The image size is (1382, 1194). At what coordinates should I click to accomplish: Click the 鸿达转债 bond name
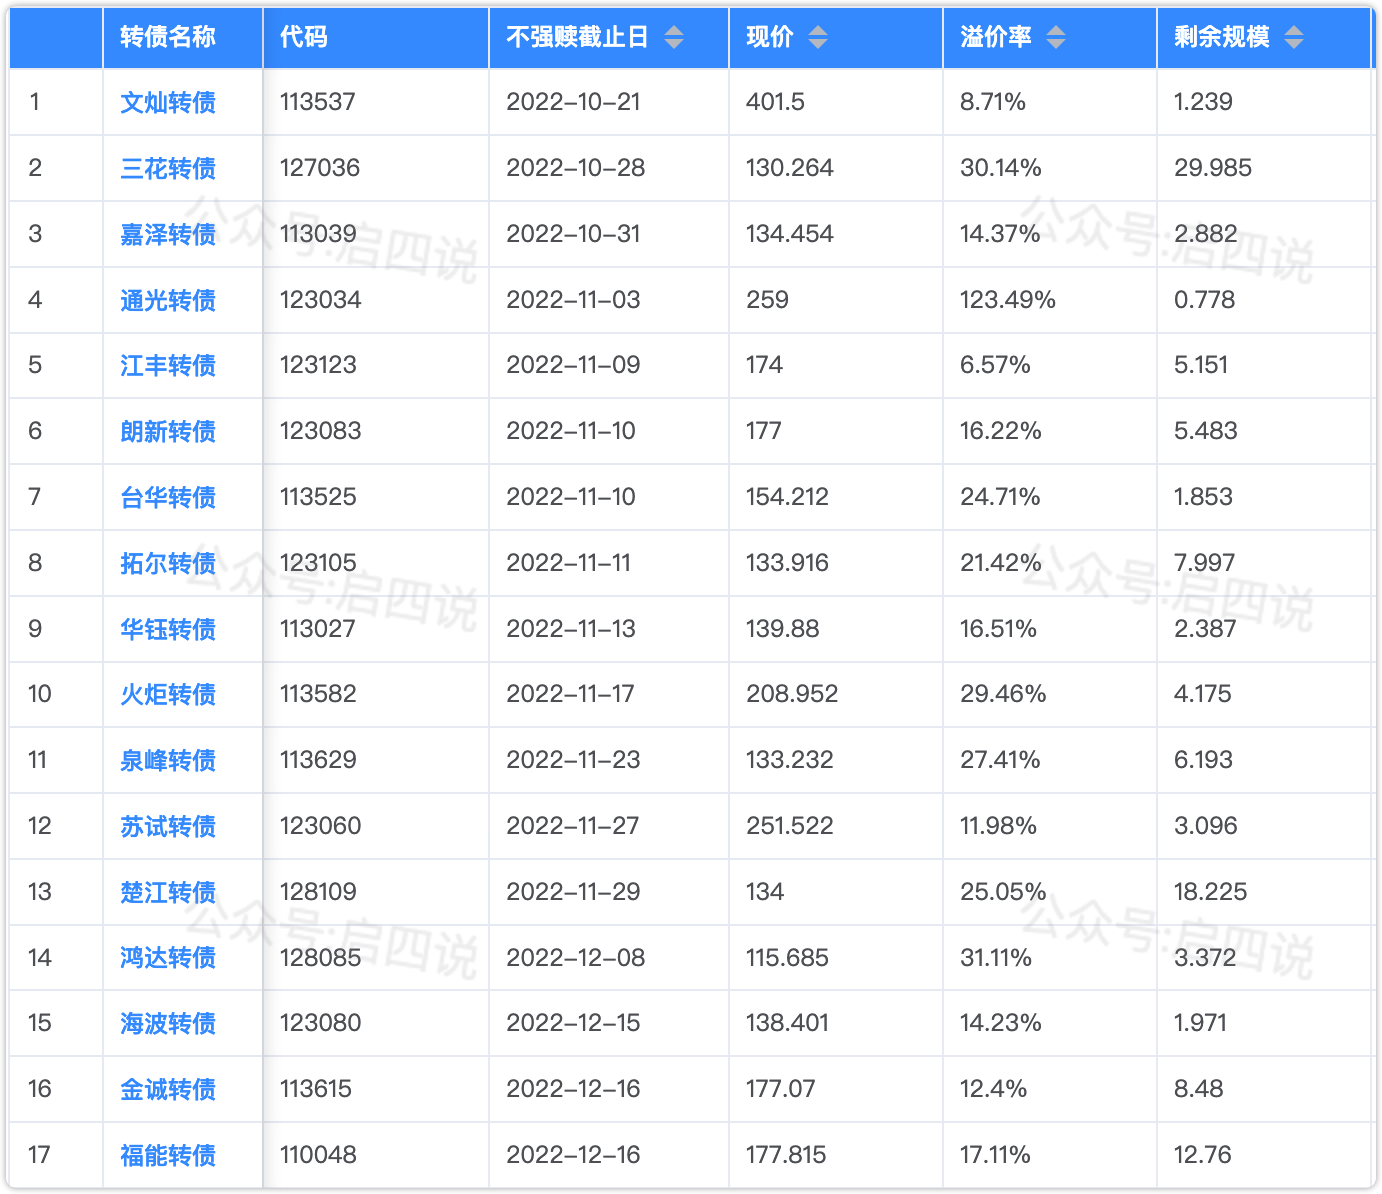[x=168, y=957]
